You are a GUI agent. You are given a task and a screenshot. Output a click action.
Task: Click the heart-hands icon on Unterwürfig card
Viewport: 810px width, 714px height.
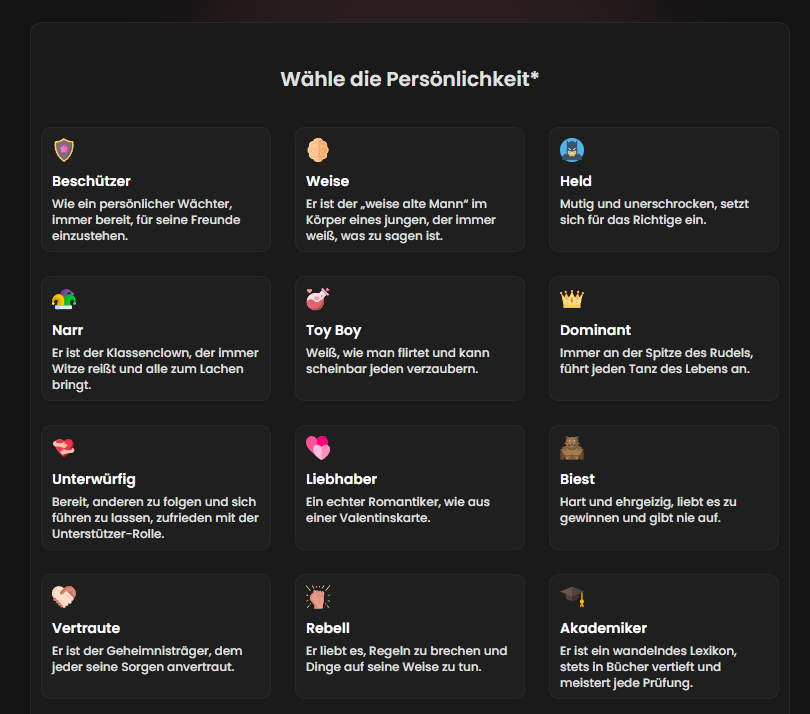tap(64, 448)
